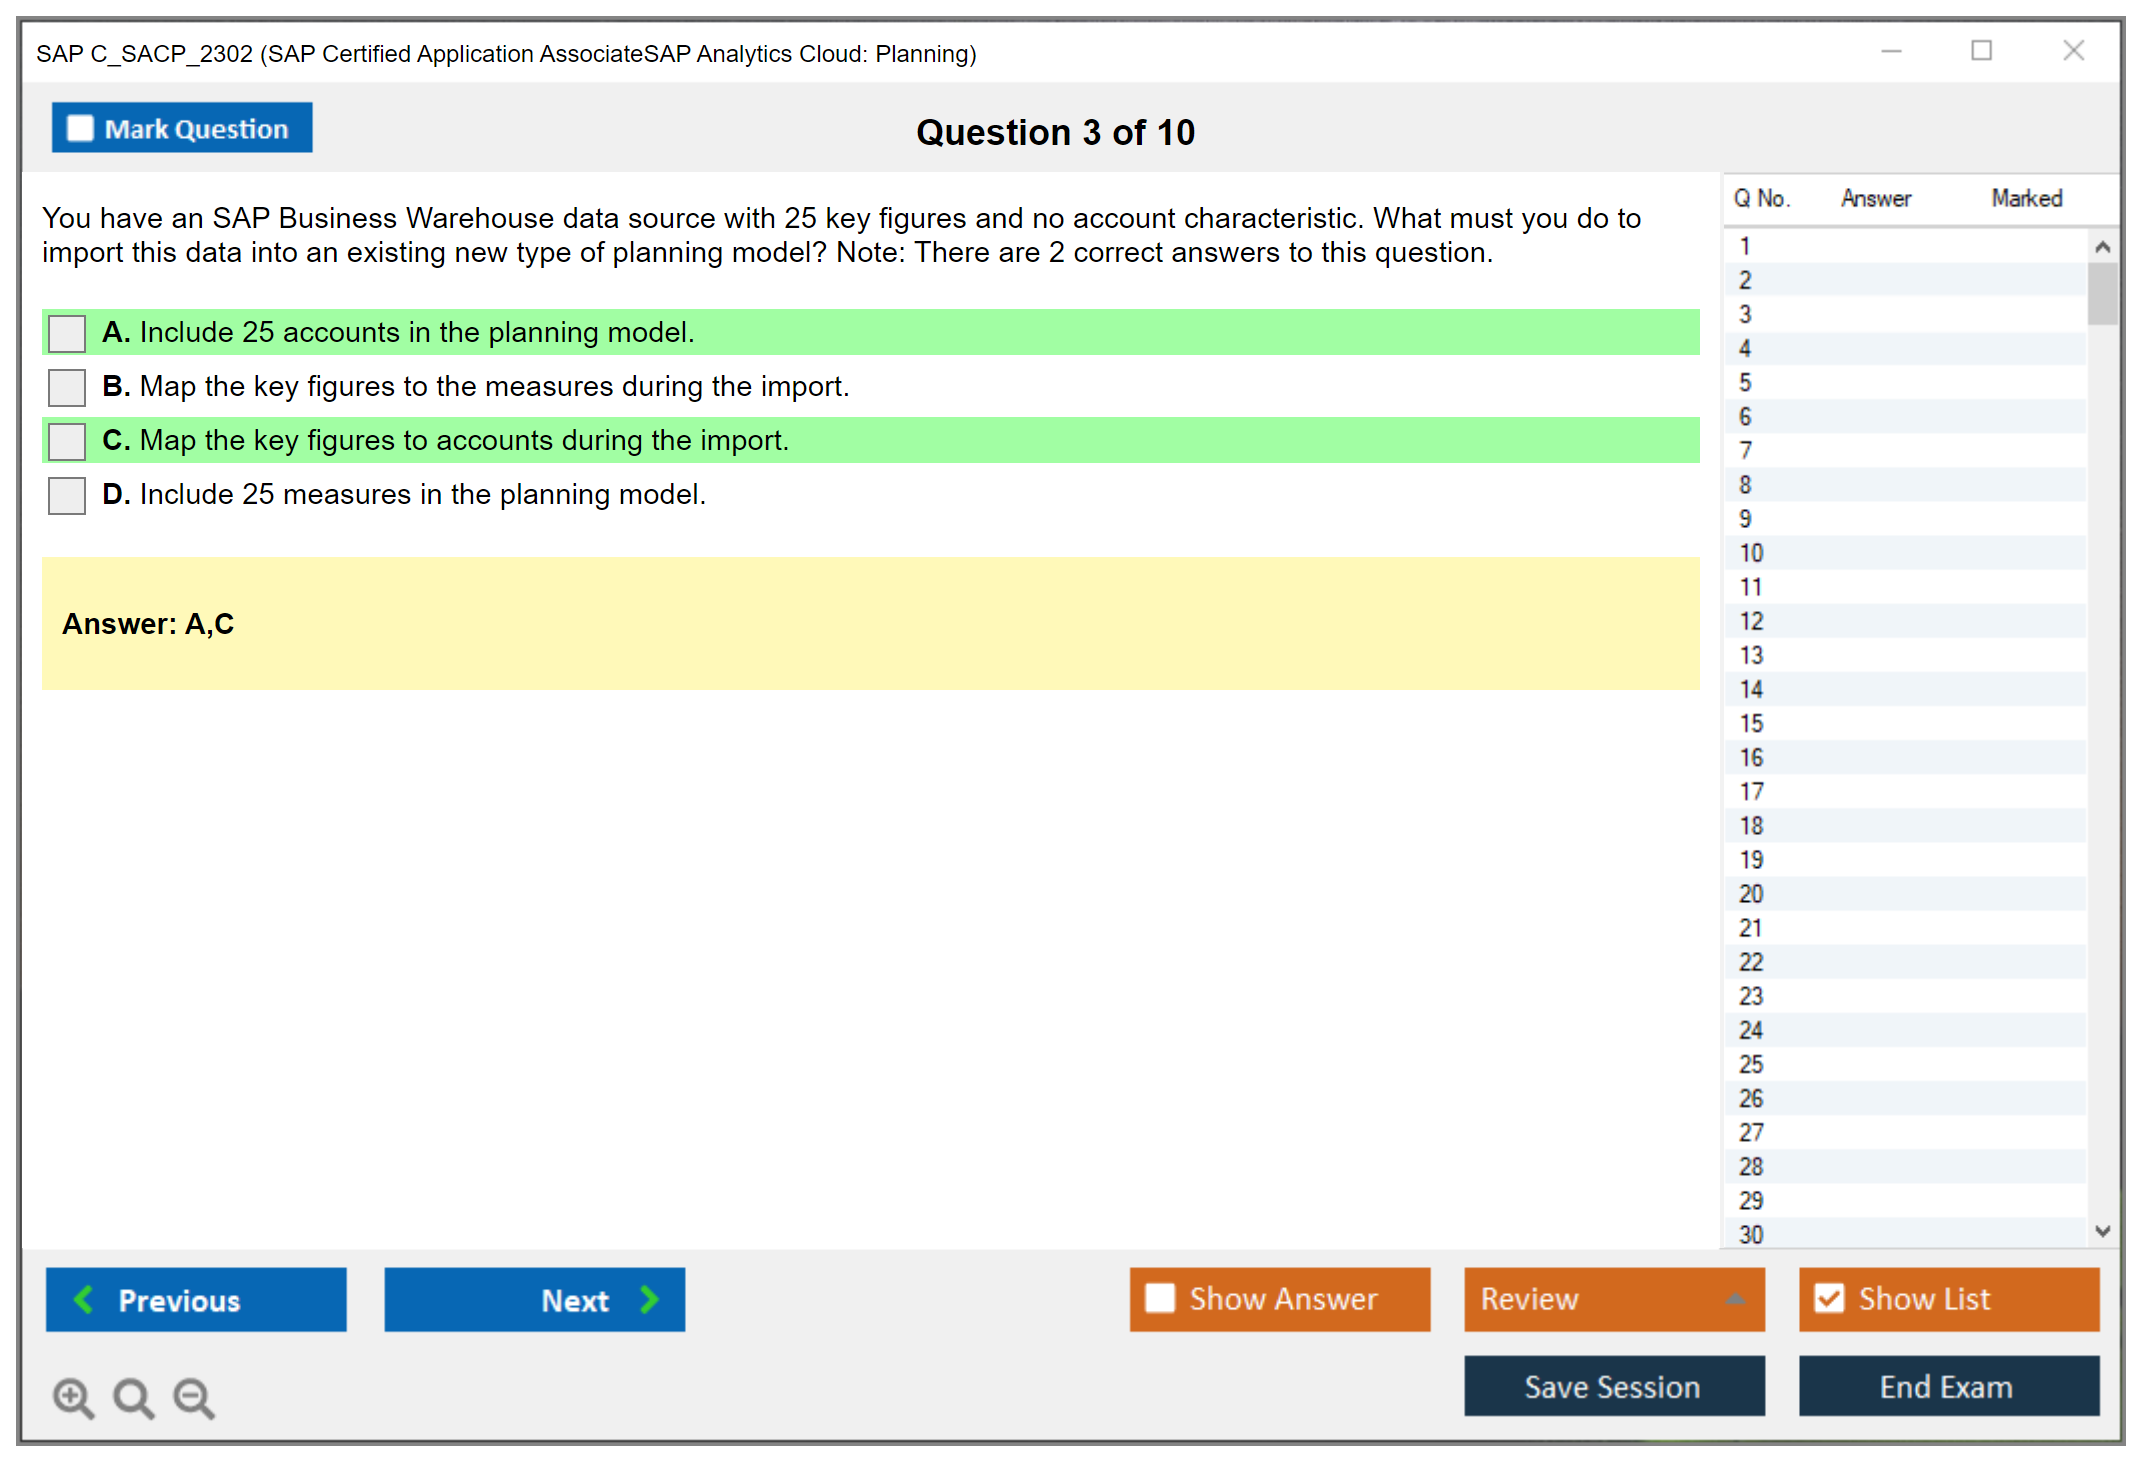Select question 10 in the list
The height and width of the screenshot is (1470, 2150).
point(1751,553)
